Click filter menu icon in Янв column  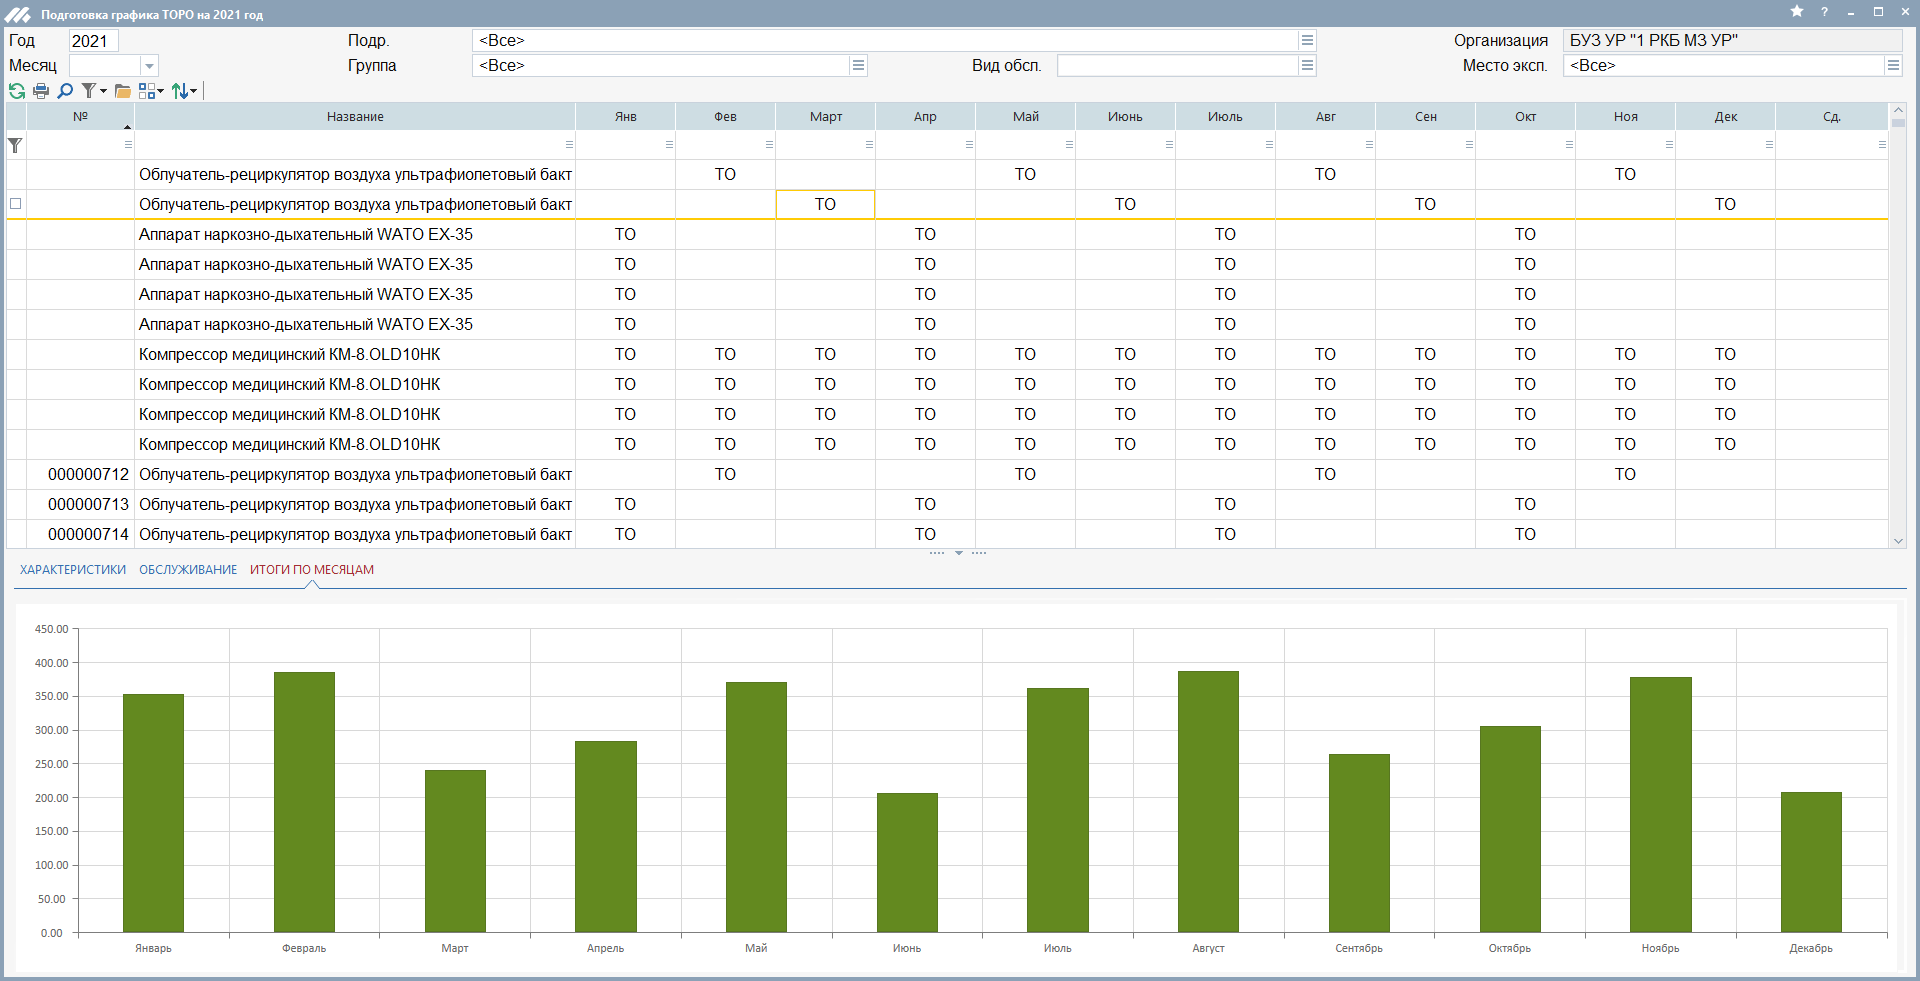[669, 145]
